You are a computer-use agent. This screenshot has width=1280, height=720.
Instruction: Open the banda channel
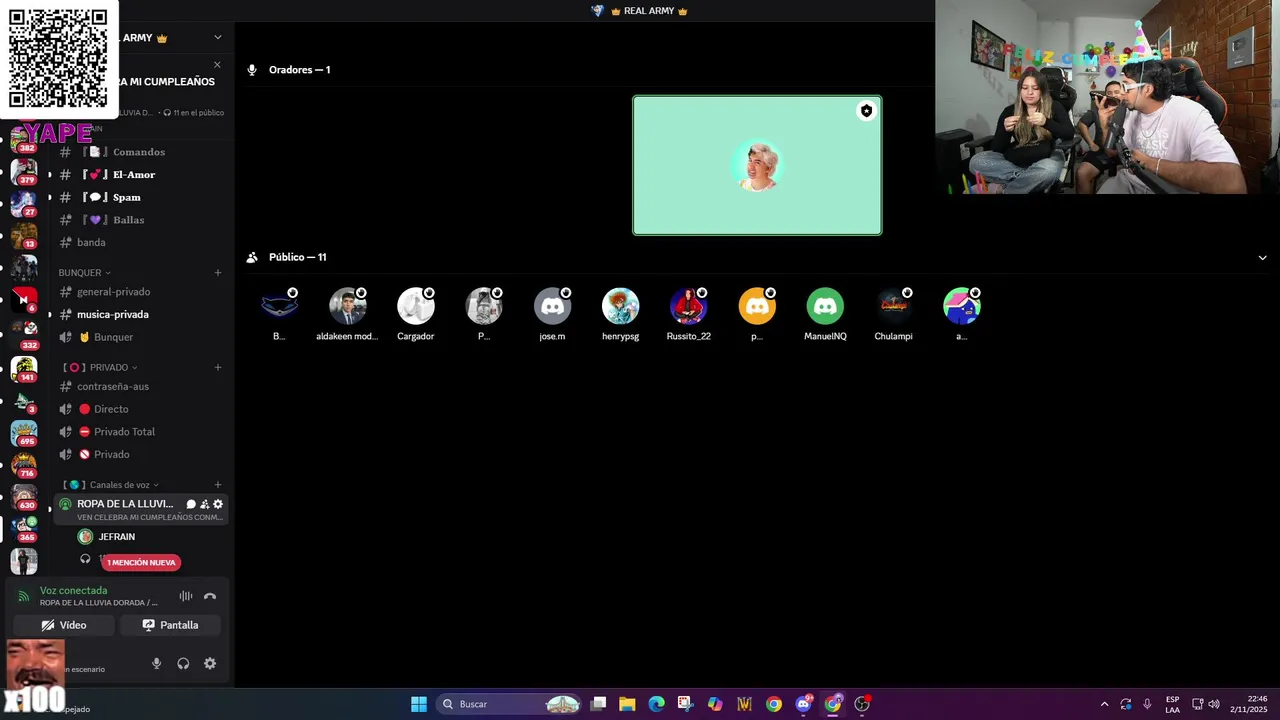tap(141, 242)
